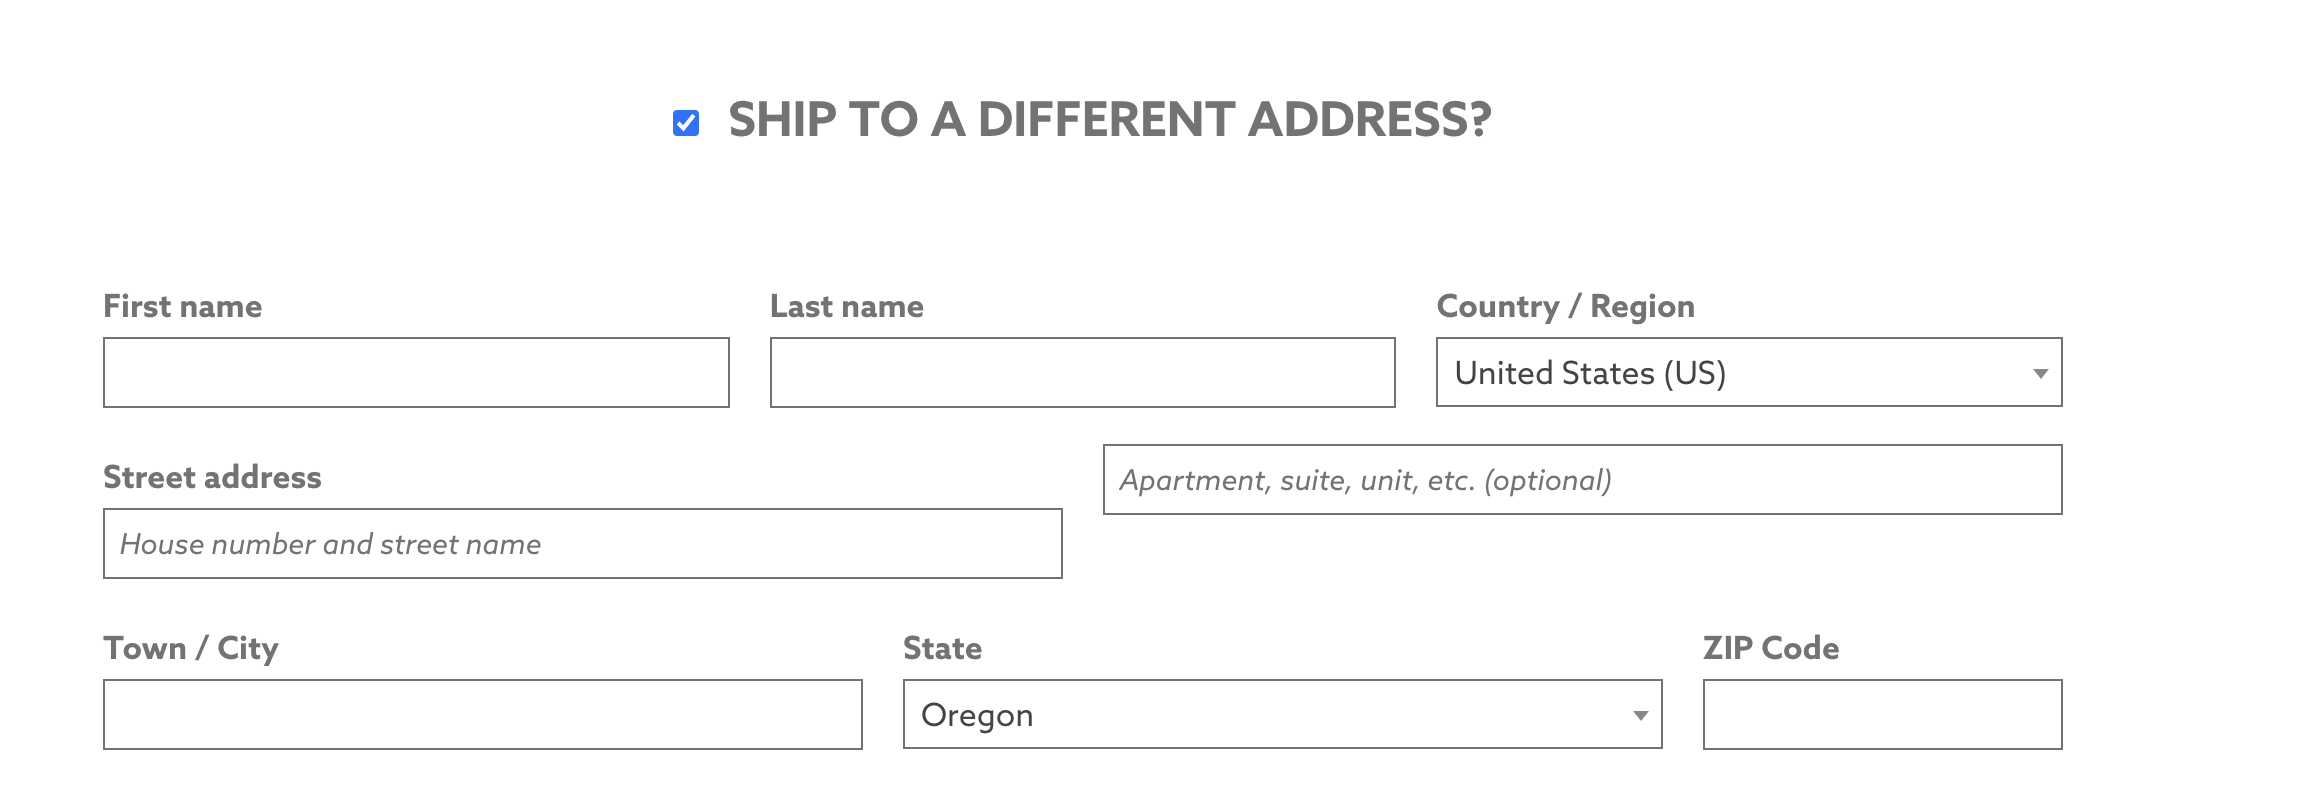Click the 'First name' field label

(x=183, y=306)
